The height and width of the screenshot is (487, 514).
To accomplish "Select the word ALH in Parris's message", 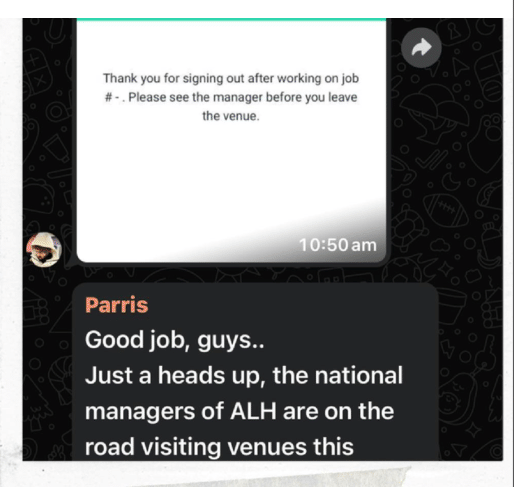I will point(253,411).
